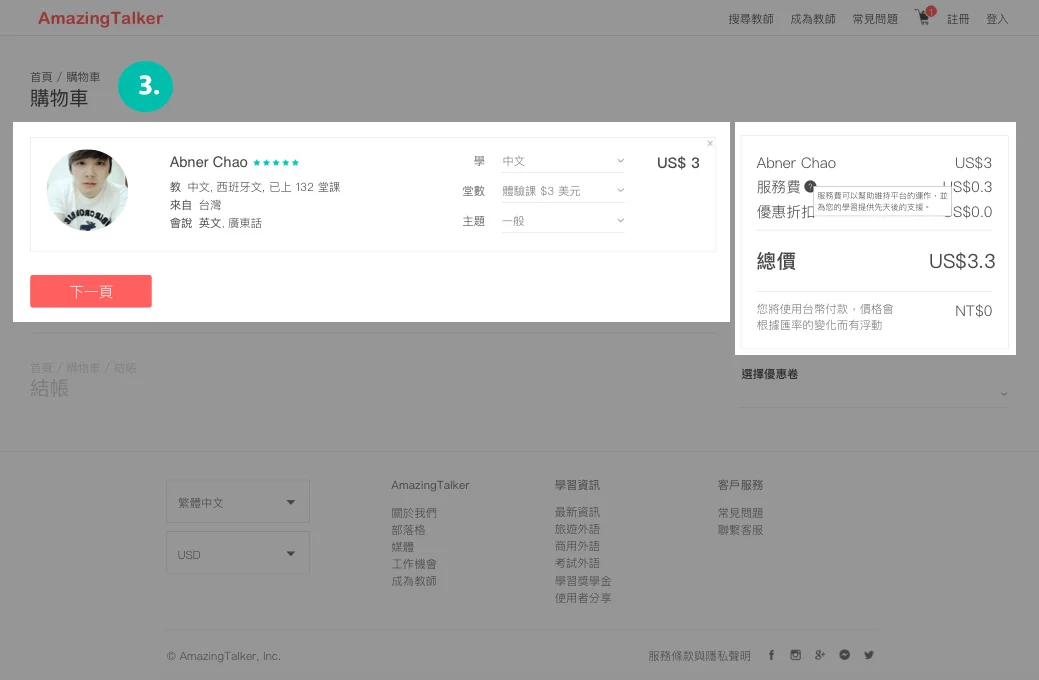Expand the 學 中文 language dropdown
The image size is (1039, 680).
click(x=563, y=161)
